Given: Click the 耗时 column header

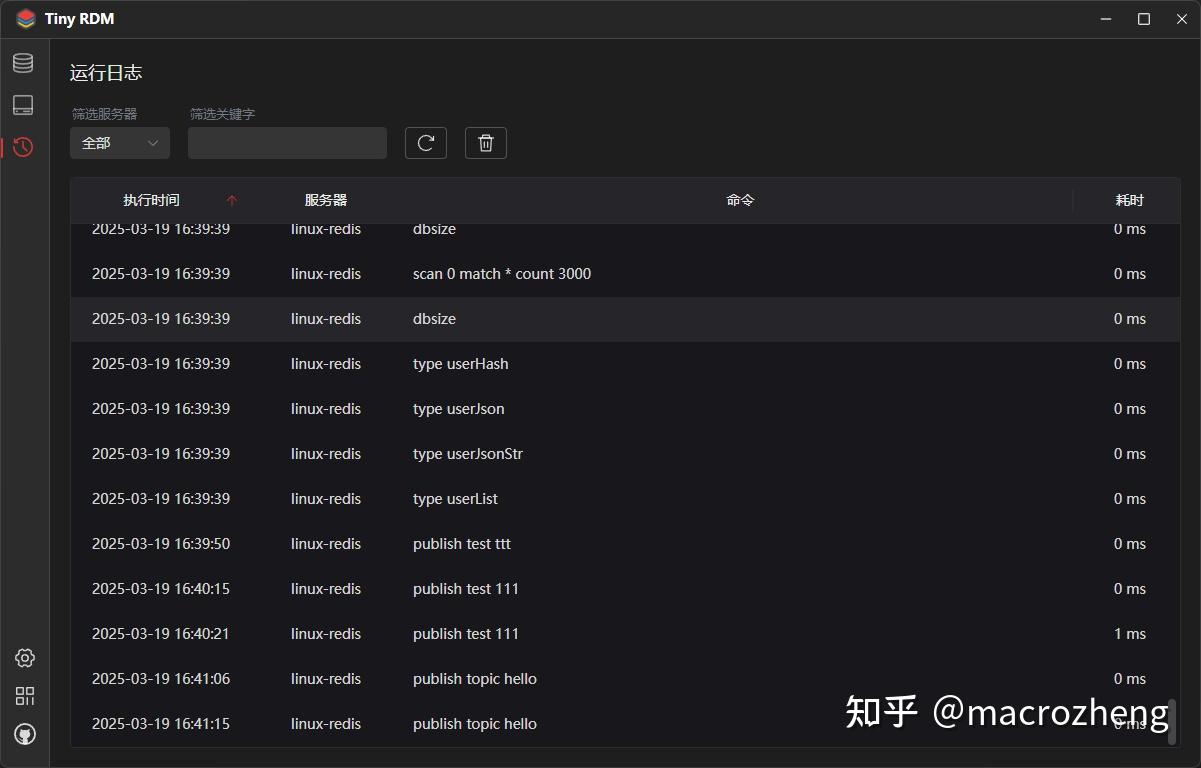Looking at the screenshot, I should click(x=1129, y=199).
